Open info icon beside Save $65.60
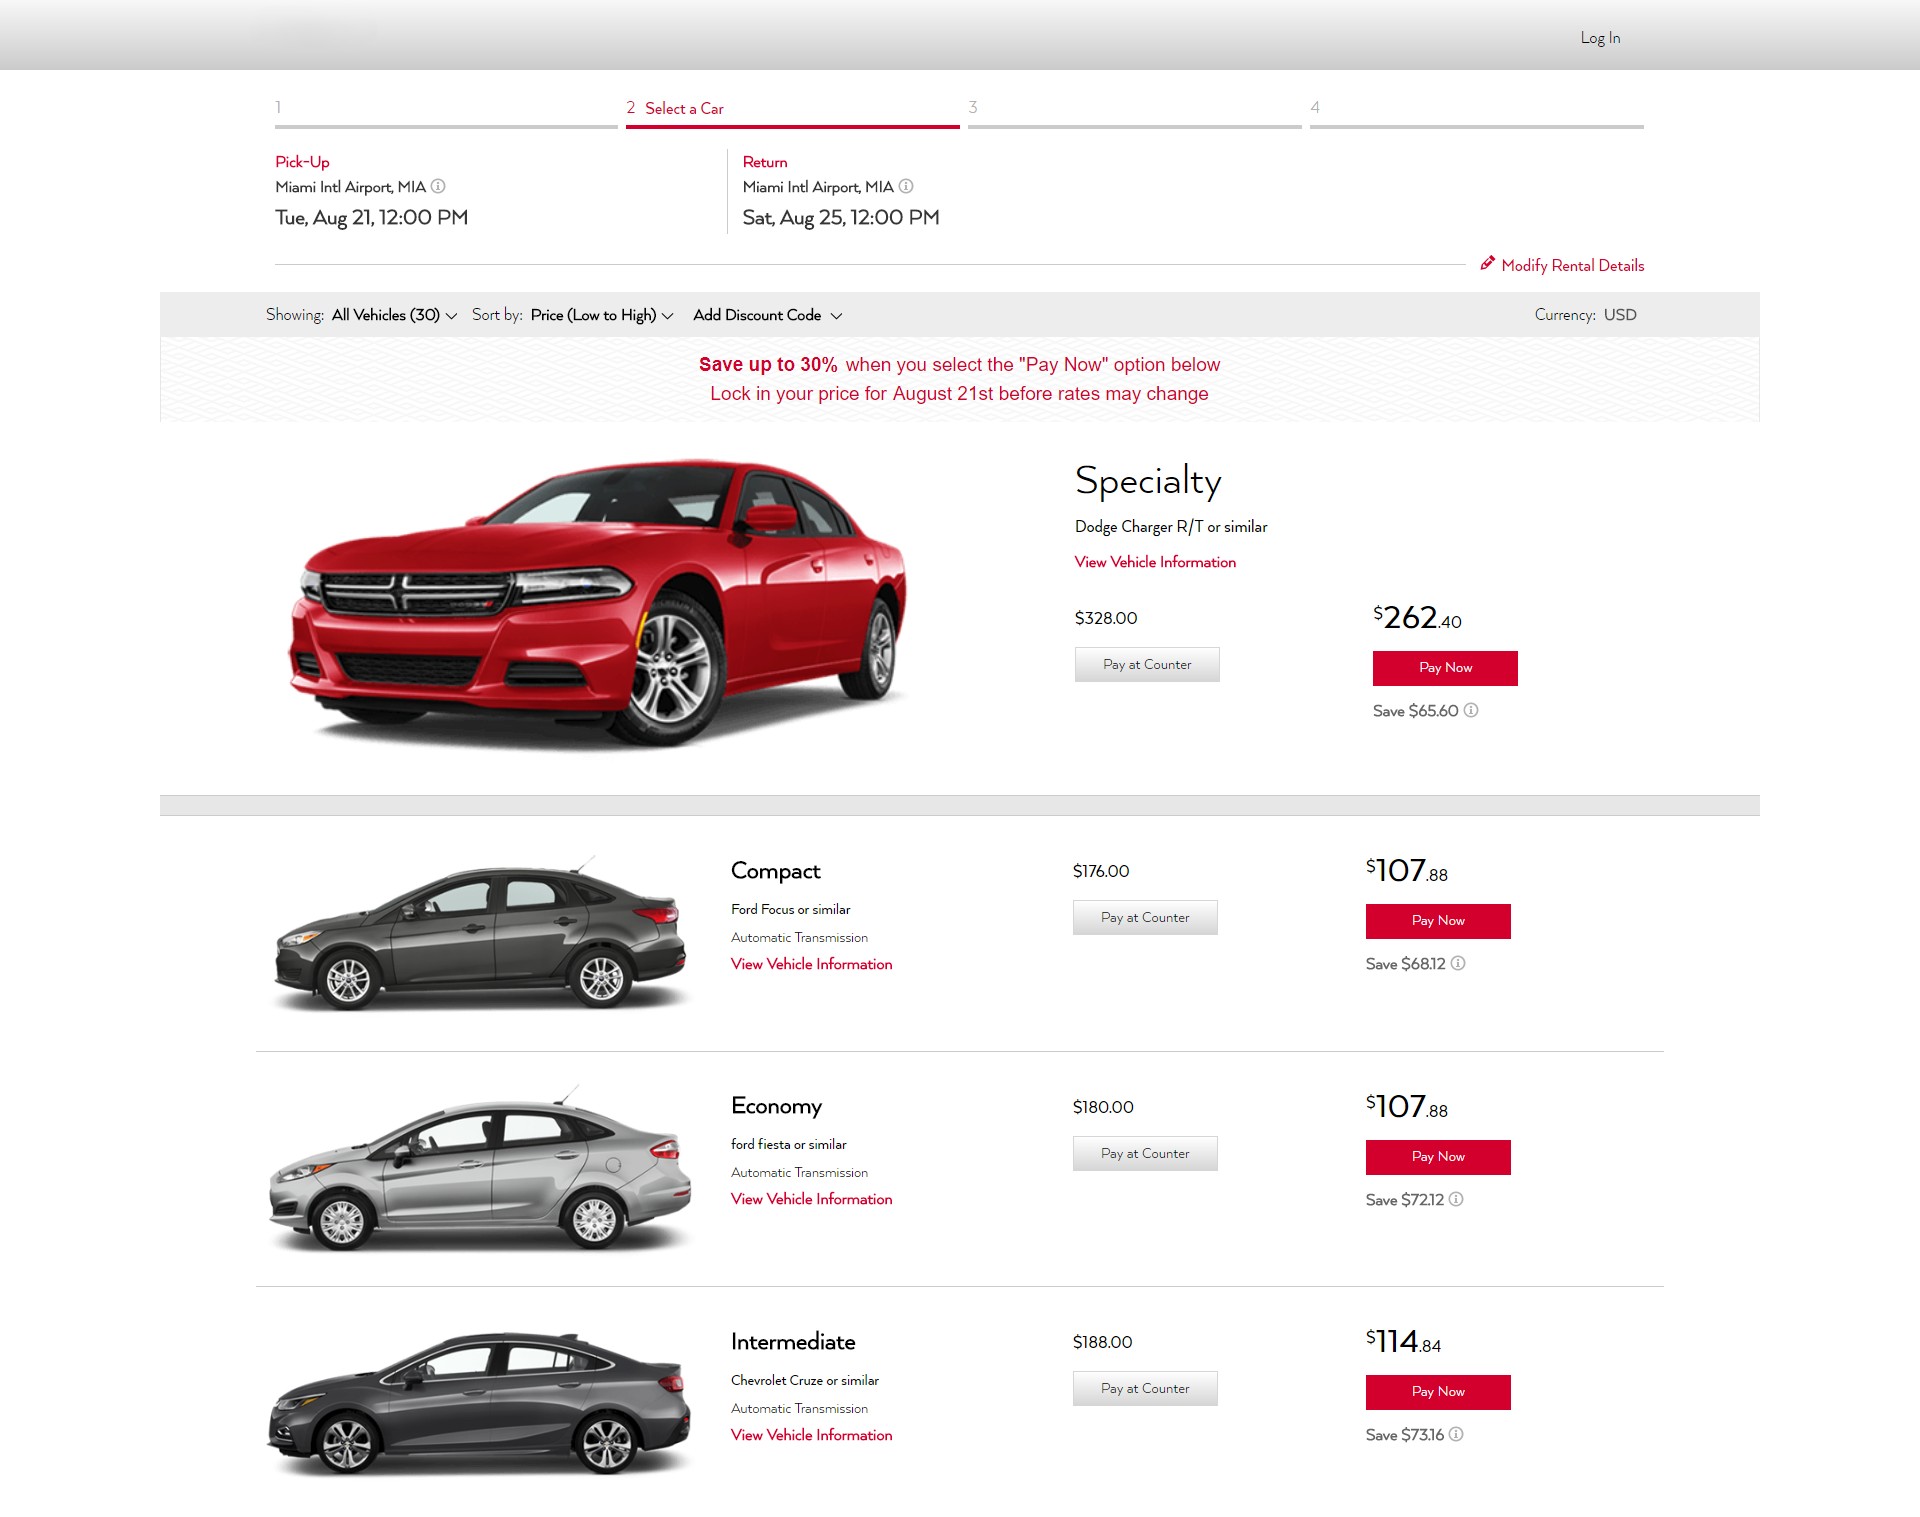The image size is (1920, 1517). click(1470, 711)
